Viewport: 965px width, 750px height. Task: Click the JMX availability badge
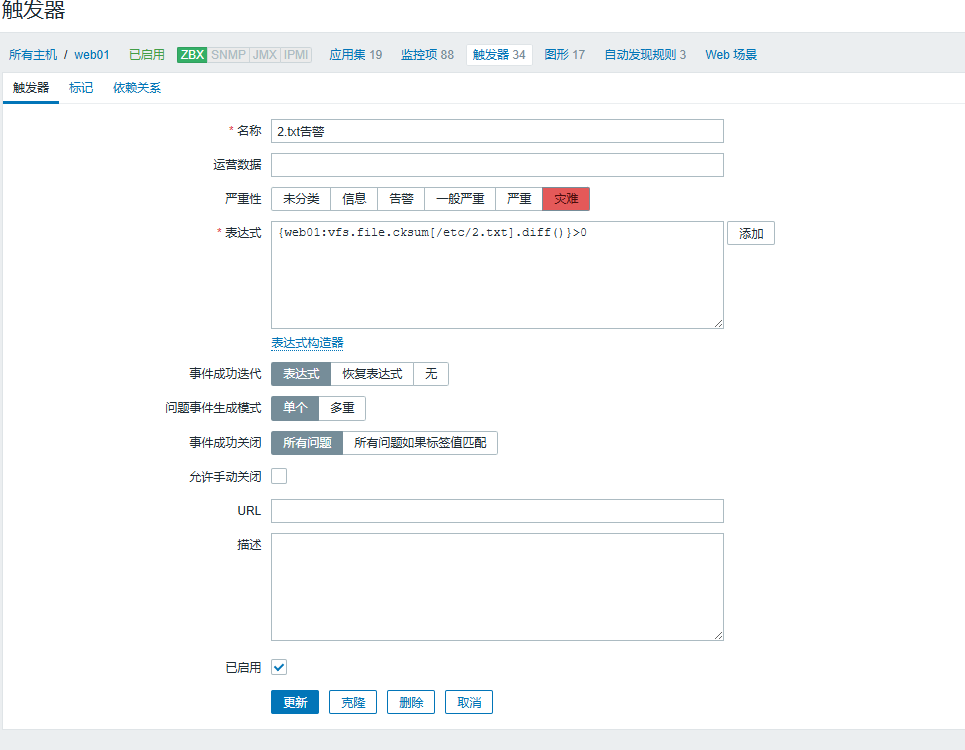pos(265,55)
